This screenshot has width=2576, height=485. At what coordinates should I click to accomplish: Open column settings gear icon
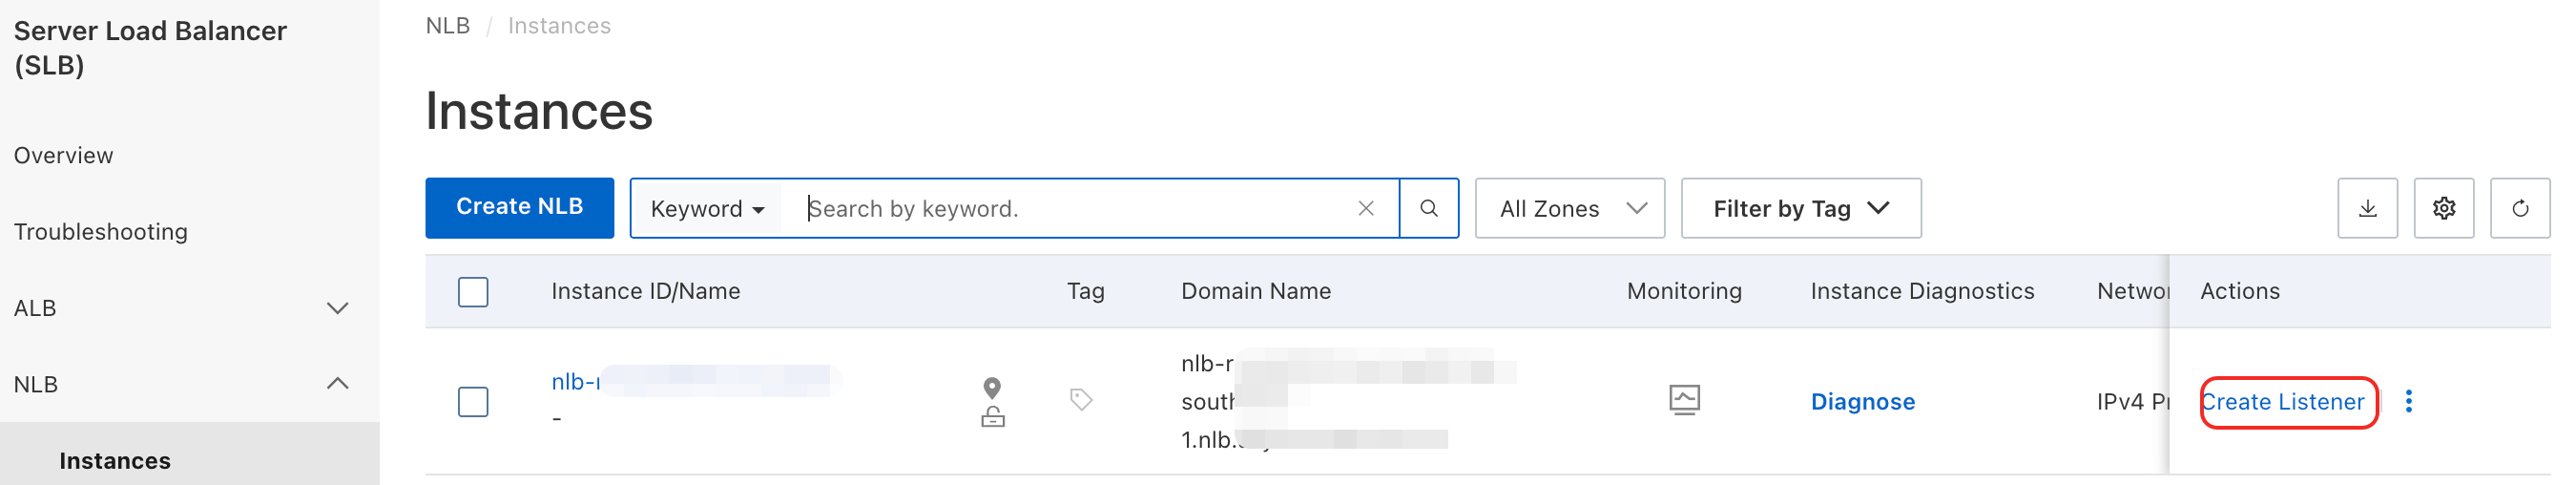point(2443,208)
